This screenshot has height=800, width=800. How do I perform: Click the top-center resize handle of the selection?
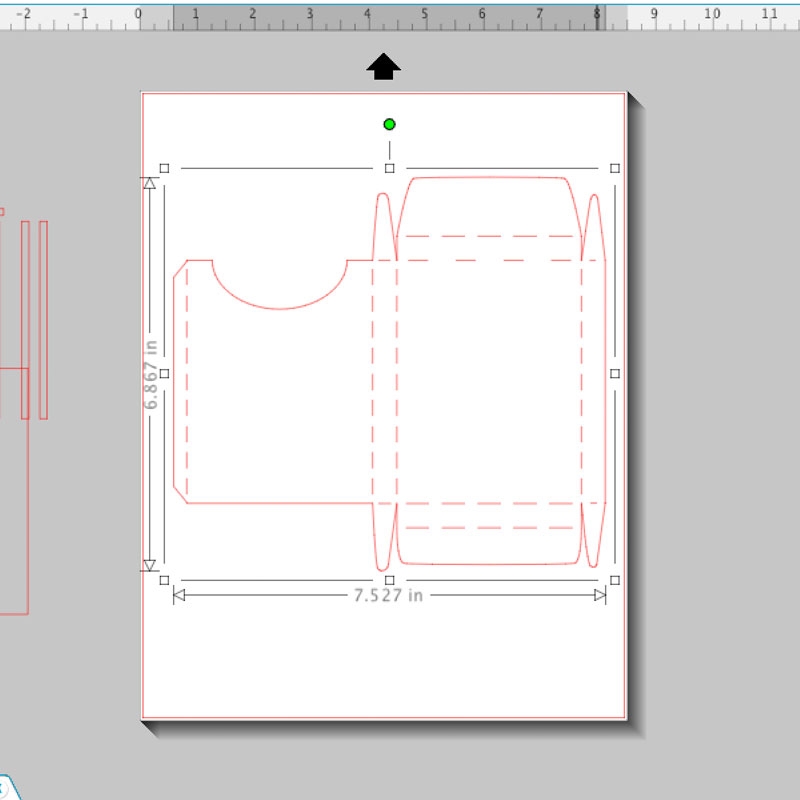point(389,168)
